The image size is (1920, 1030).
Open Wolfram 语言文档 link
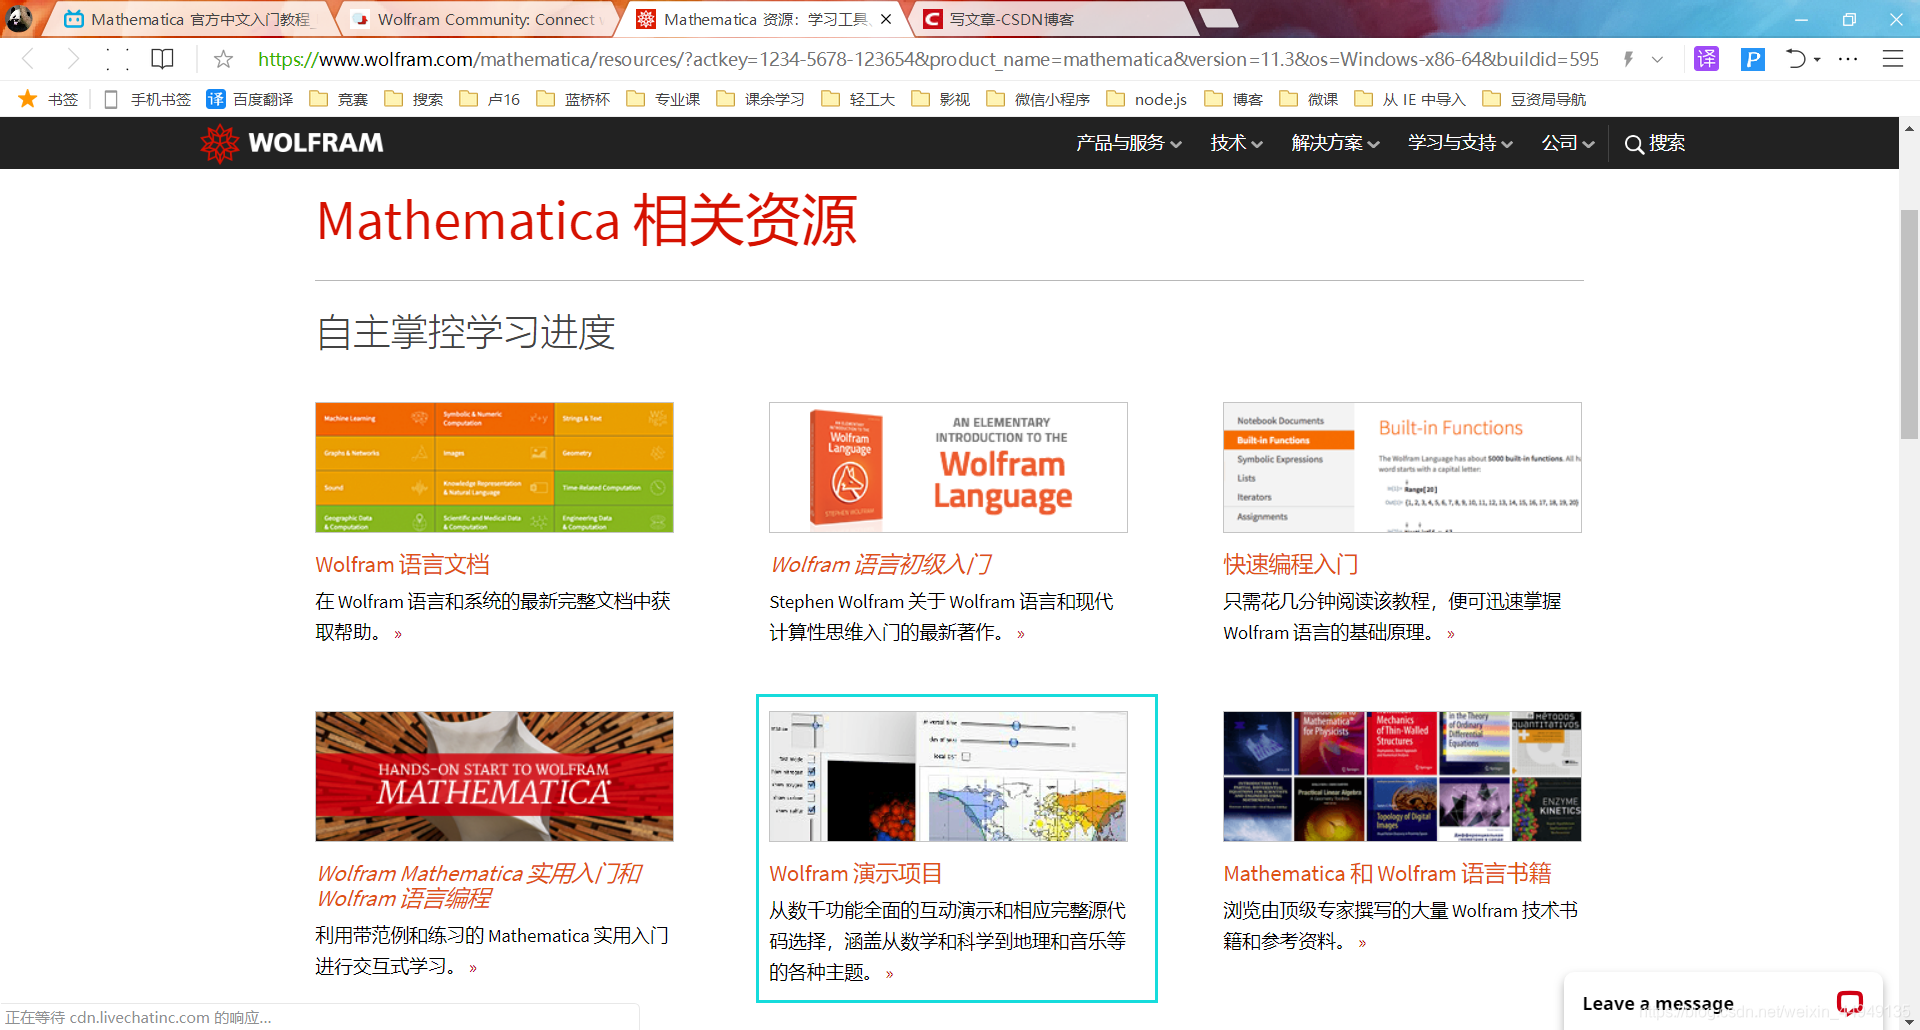402,565
